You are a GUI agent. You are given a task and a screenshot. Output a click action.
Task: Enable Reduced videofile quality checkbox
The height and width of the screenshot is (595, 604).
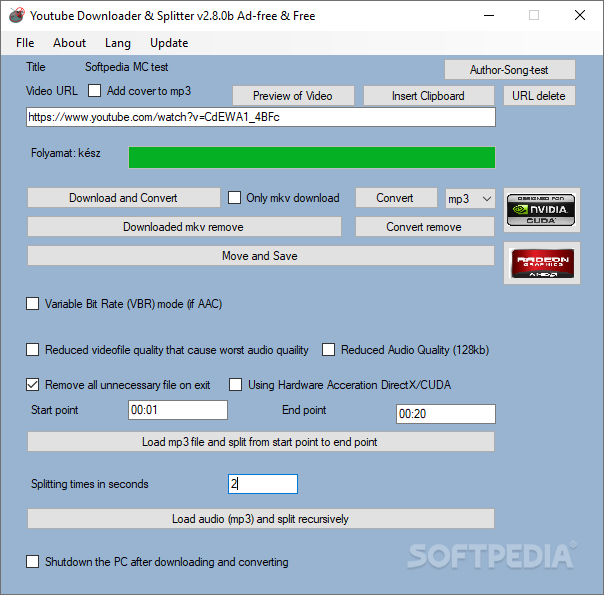[32, 350]
